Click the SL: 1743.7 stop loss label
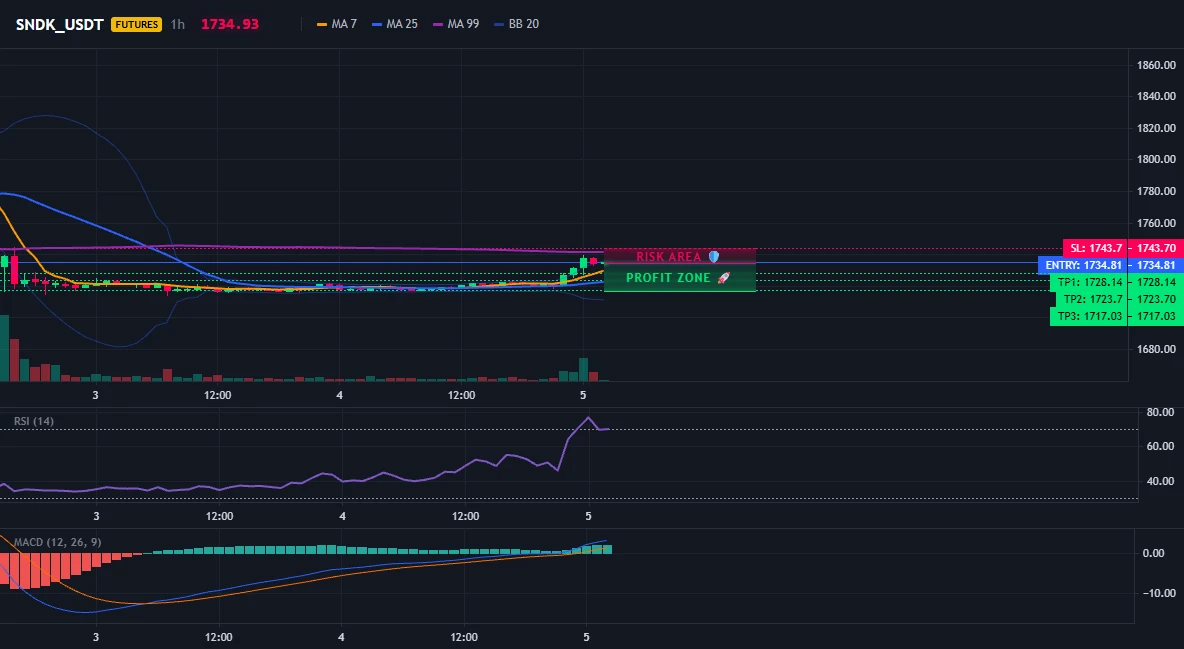This screenshot has width=1184, height=649. (1095, 248)
